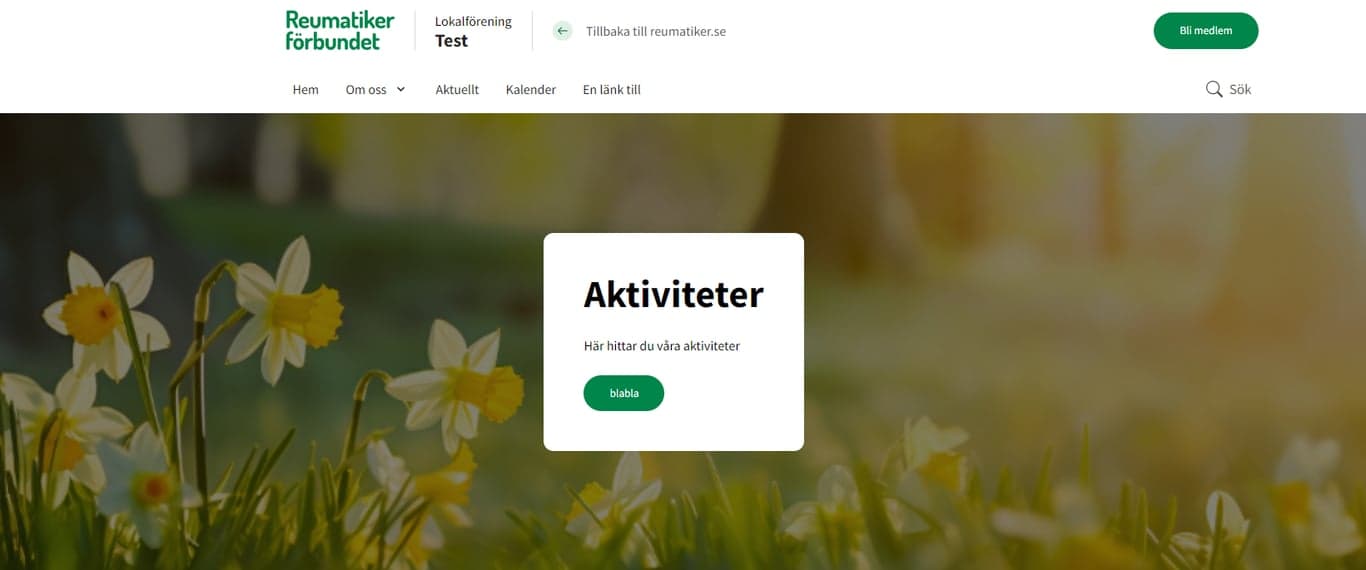Open the Om oss menu item
This screenshot has width=1366, height=570.
366,89
